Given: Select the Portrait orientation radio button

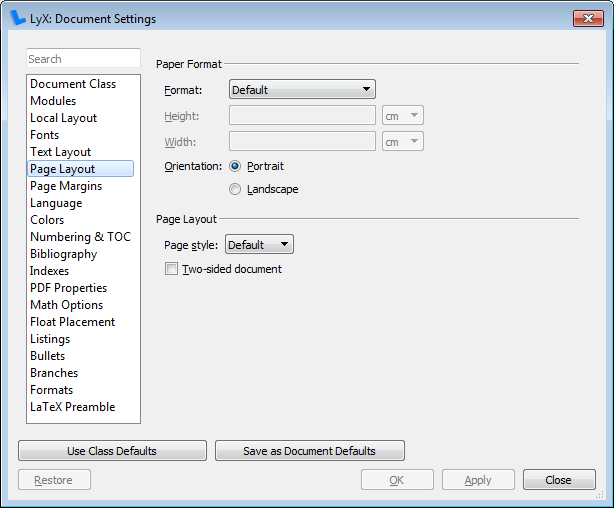Looking at the screenshot, I should pos(235,166).
